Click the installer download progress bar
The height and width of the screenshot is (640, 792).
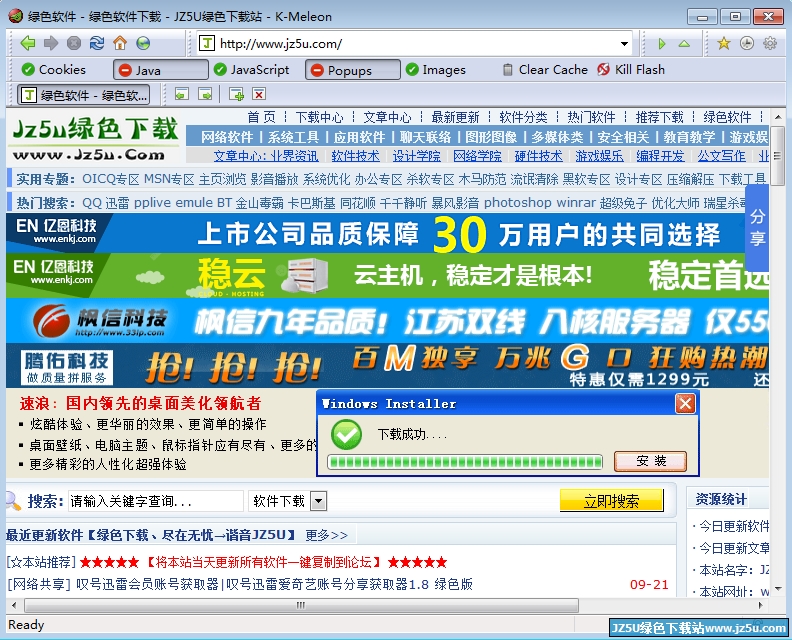[465, 462]
